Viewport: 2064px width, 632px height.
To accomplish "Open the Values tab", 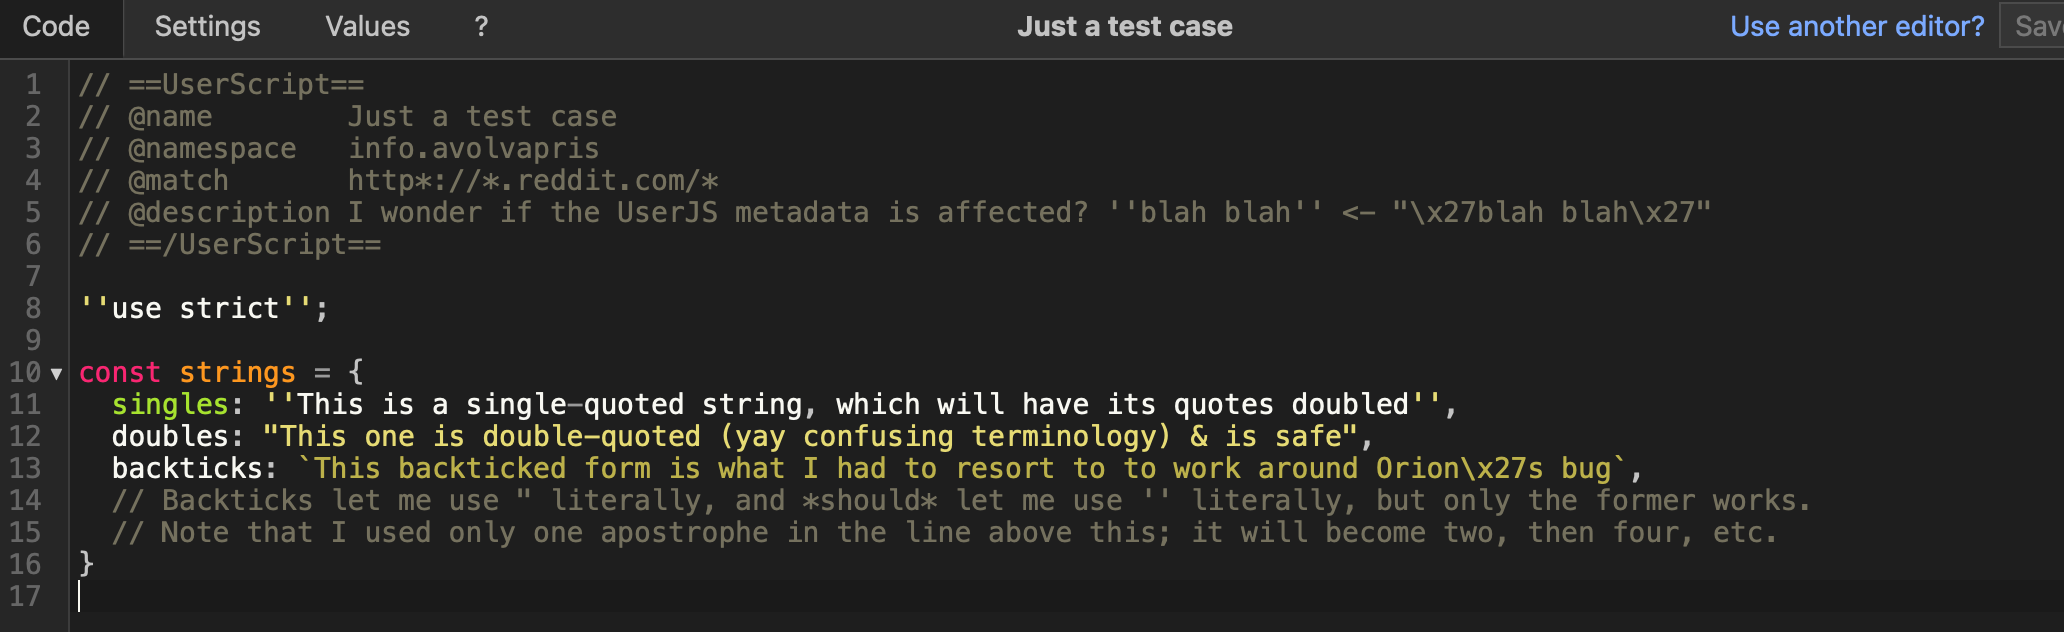I will (x=367, y=27).
